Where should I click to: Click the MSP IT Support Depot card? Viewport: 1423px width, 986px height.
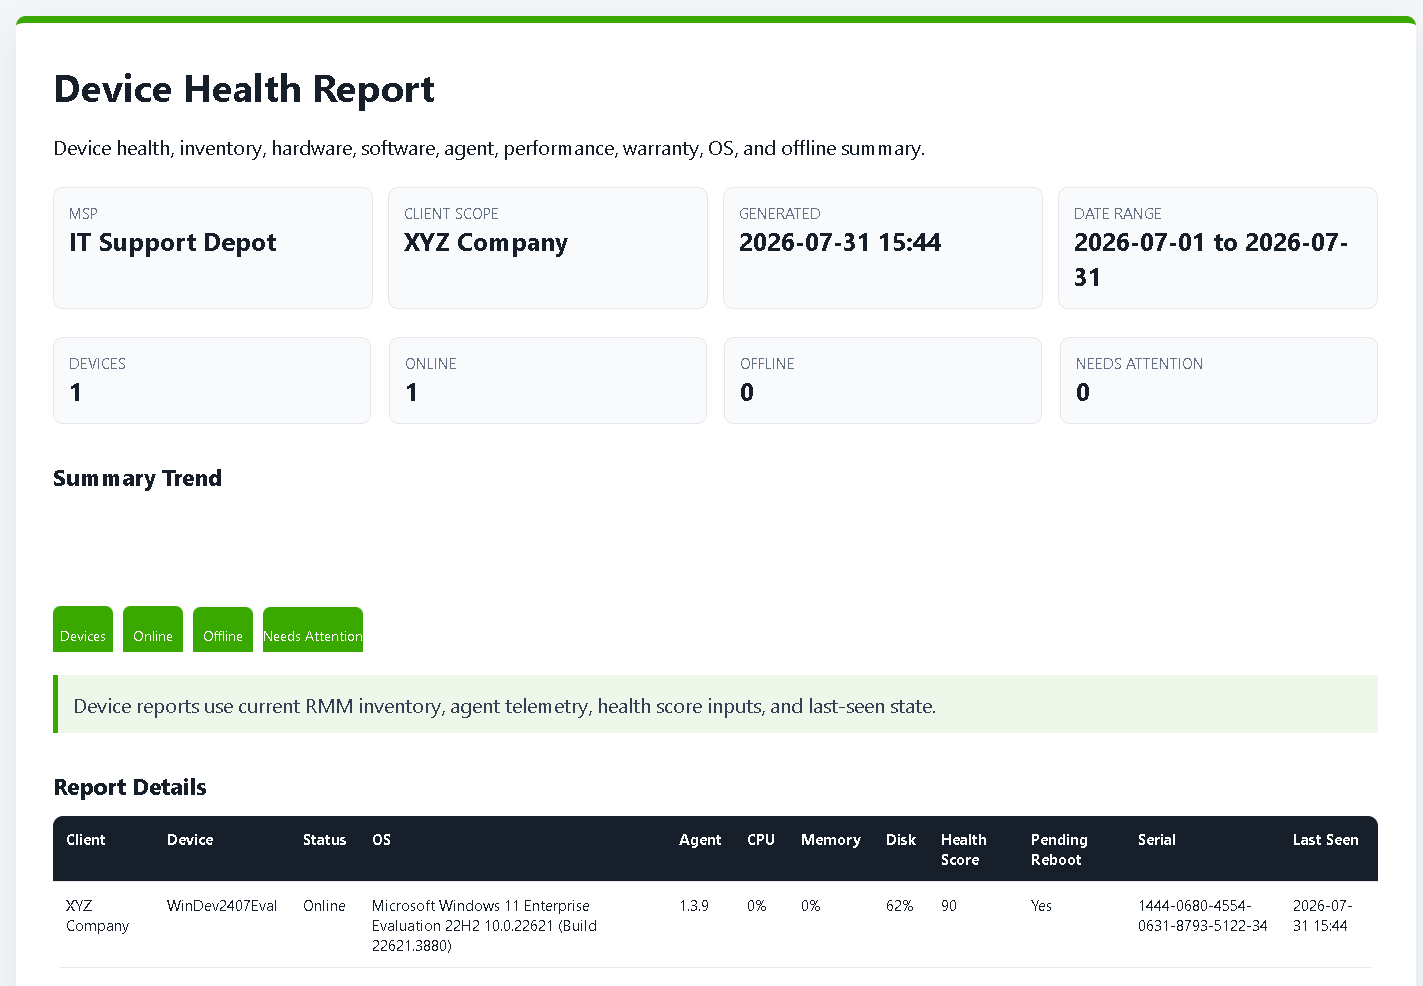(x=213, y=248)
